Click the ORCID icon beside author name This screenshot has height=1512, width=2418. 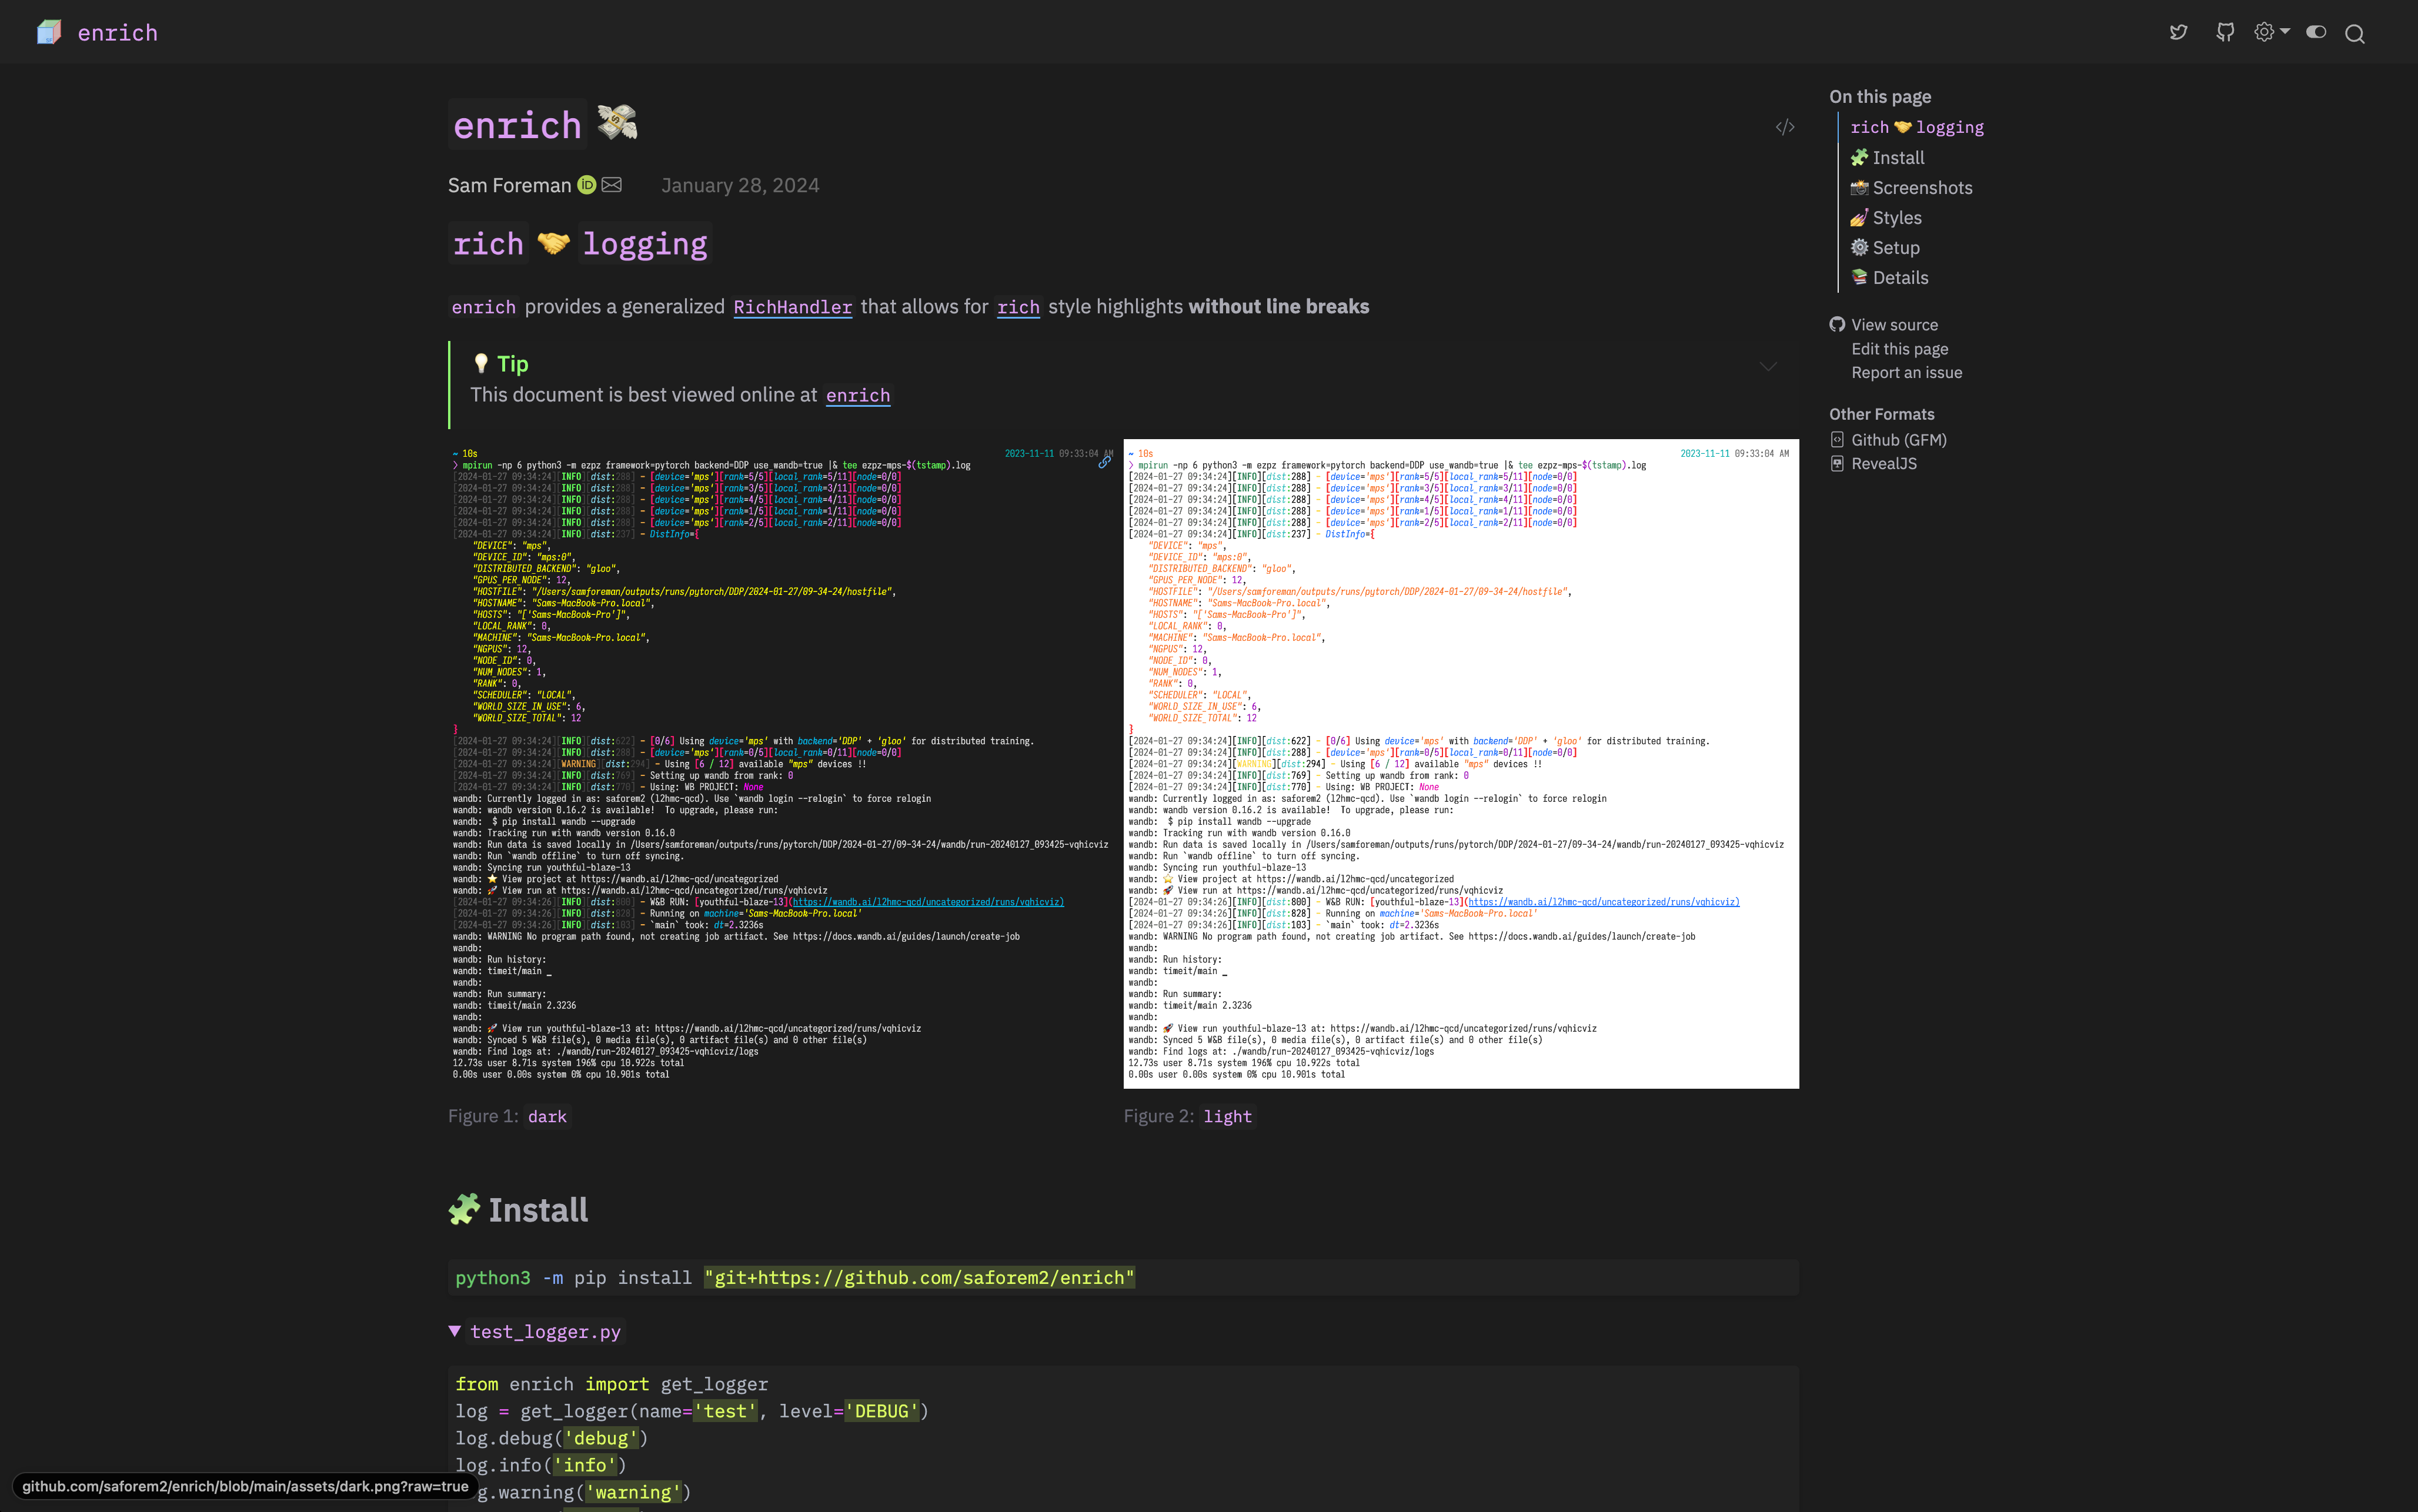[x=587, y=185]
